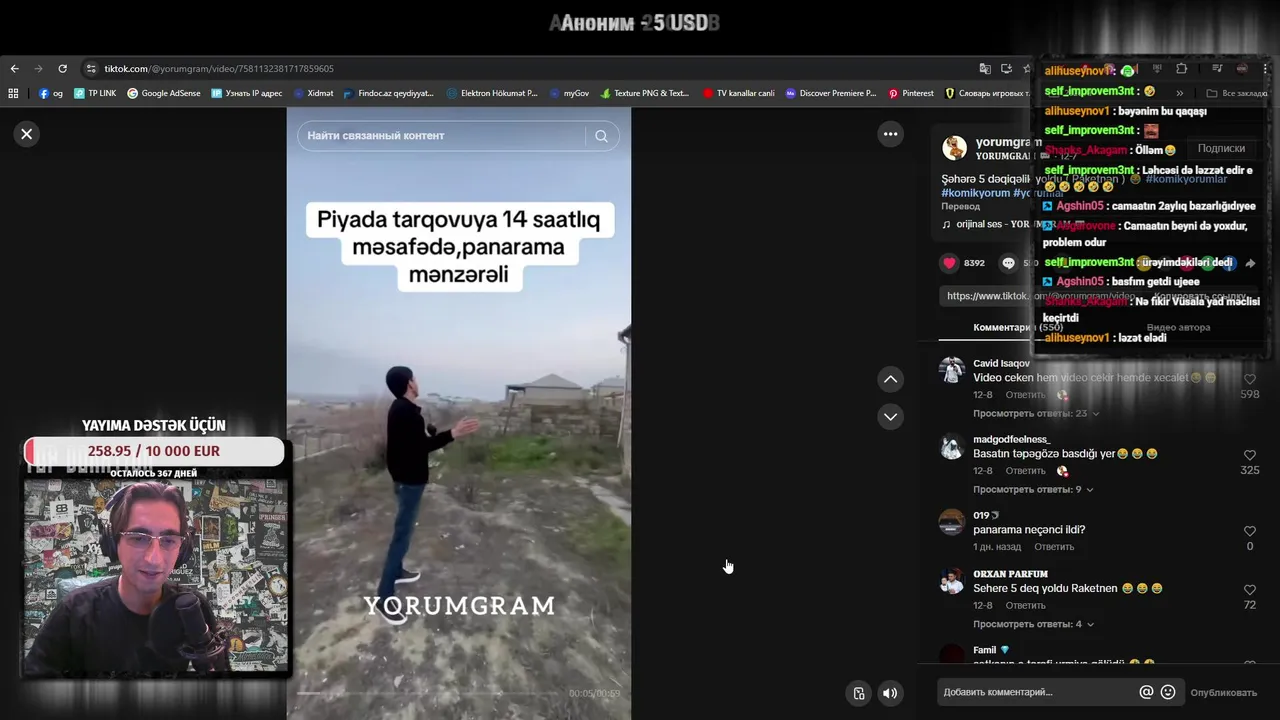Go to the previous video with the up arrow
The width and height of the screenshot is (1280, 720).
(x=890, y=379)
